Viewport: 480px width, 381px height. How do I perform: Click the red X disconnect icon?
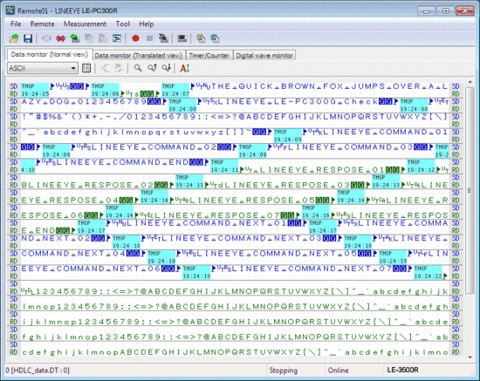click(60, 38)
